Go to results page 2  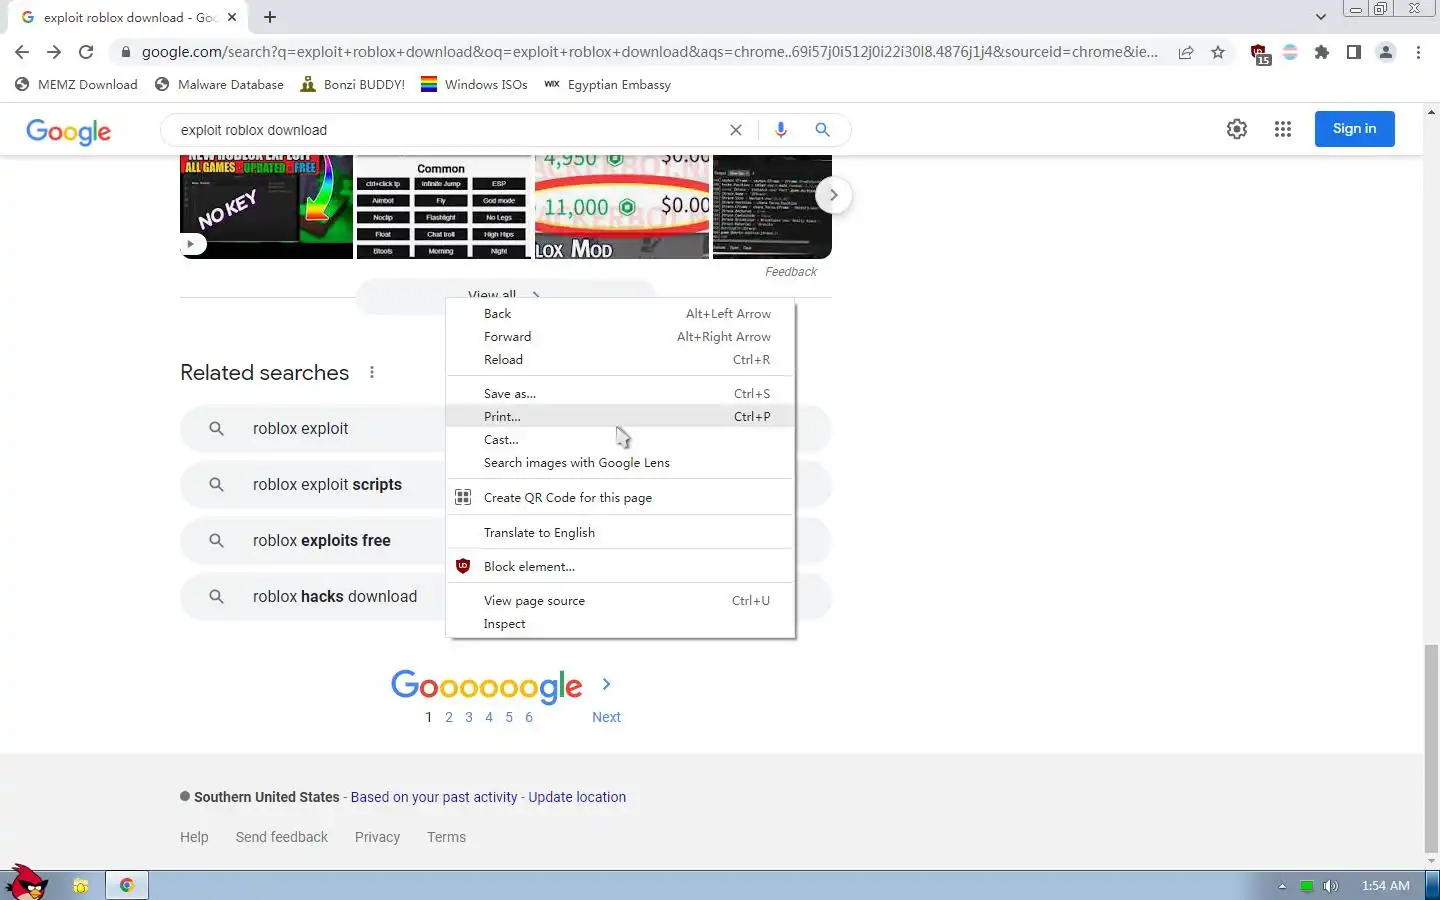coord(449,717)
